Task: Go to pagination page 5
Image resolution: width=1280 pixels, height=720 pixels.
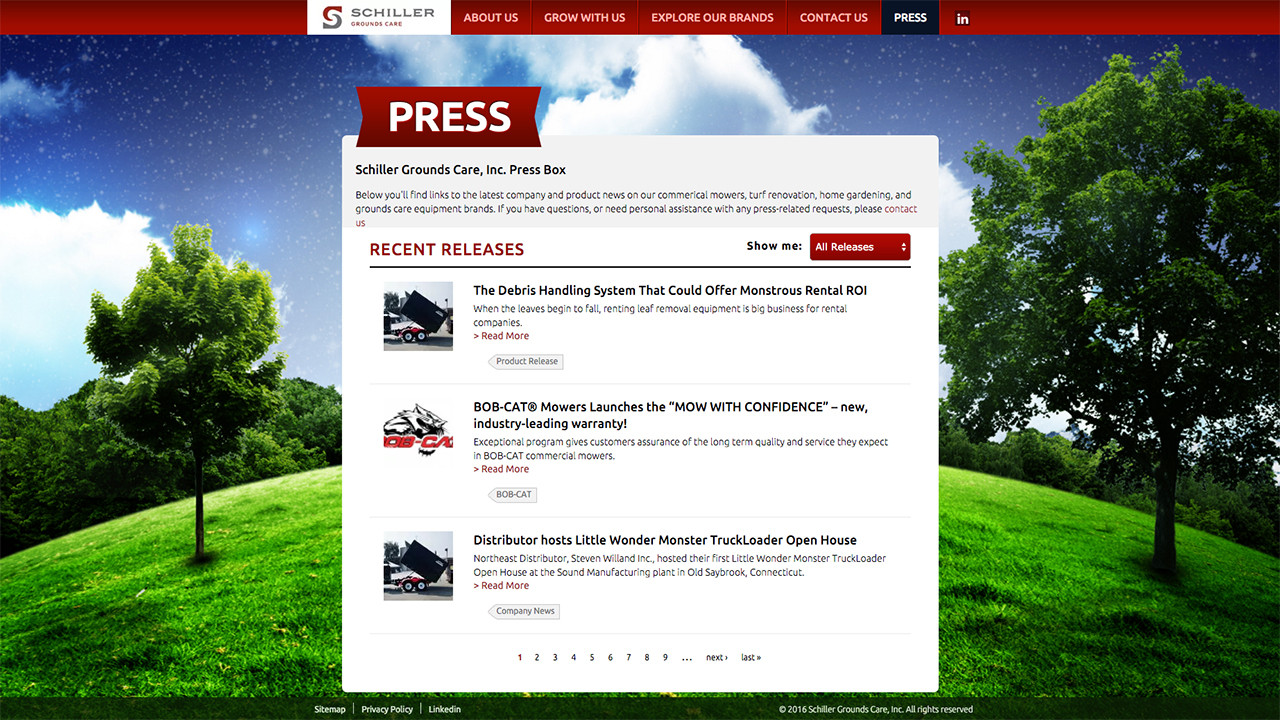Action: coord(592,658)
